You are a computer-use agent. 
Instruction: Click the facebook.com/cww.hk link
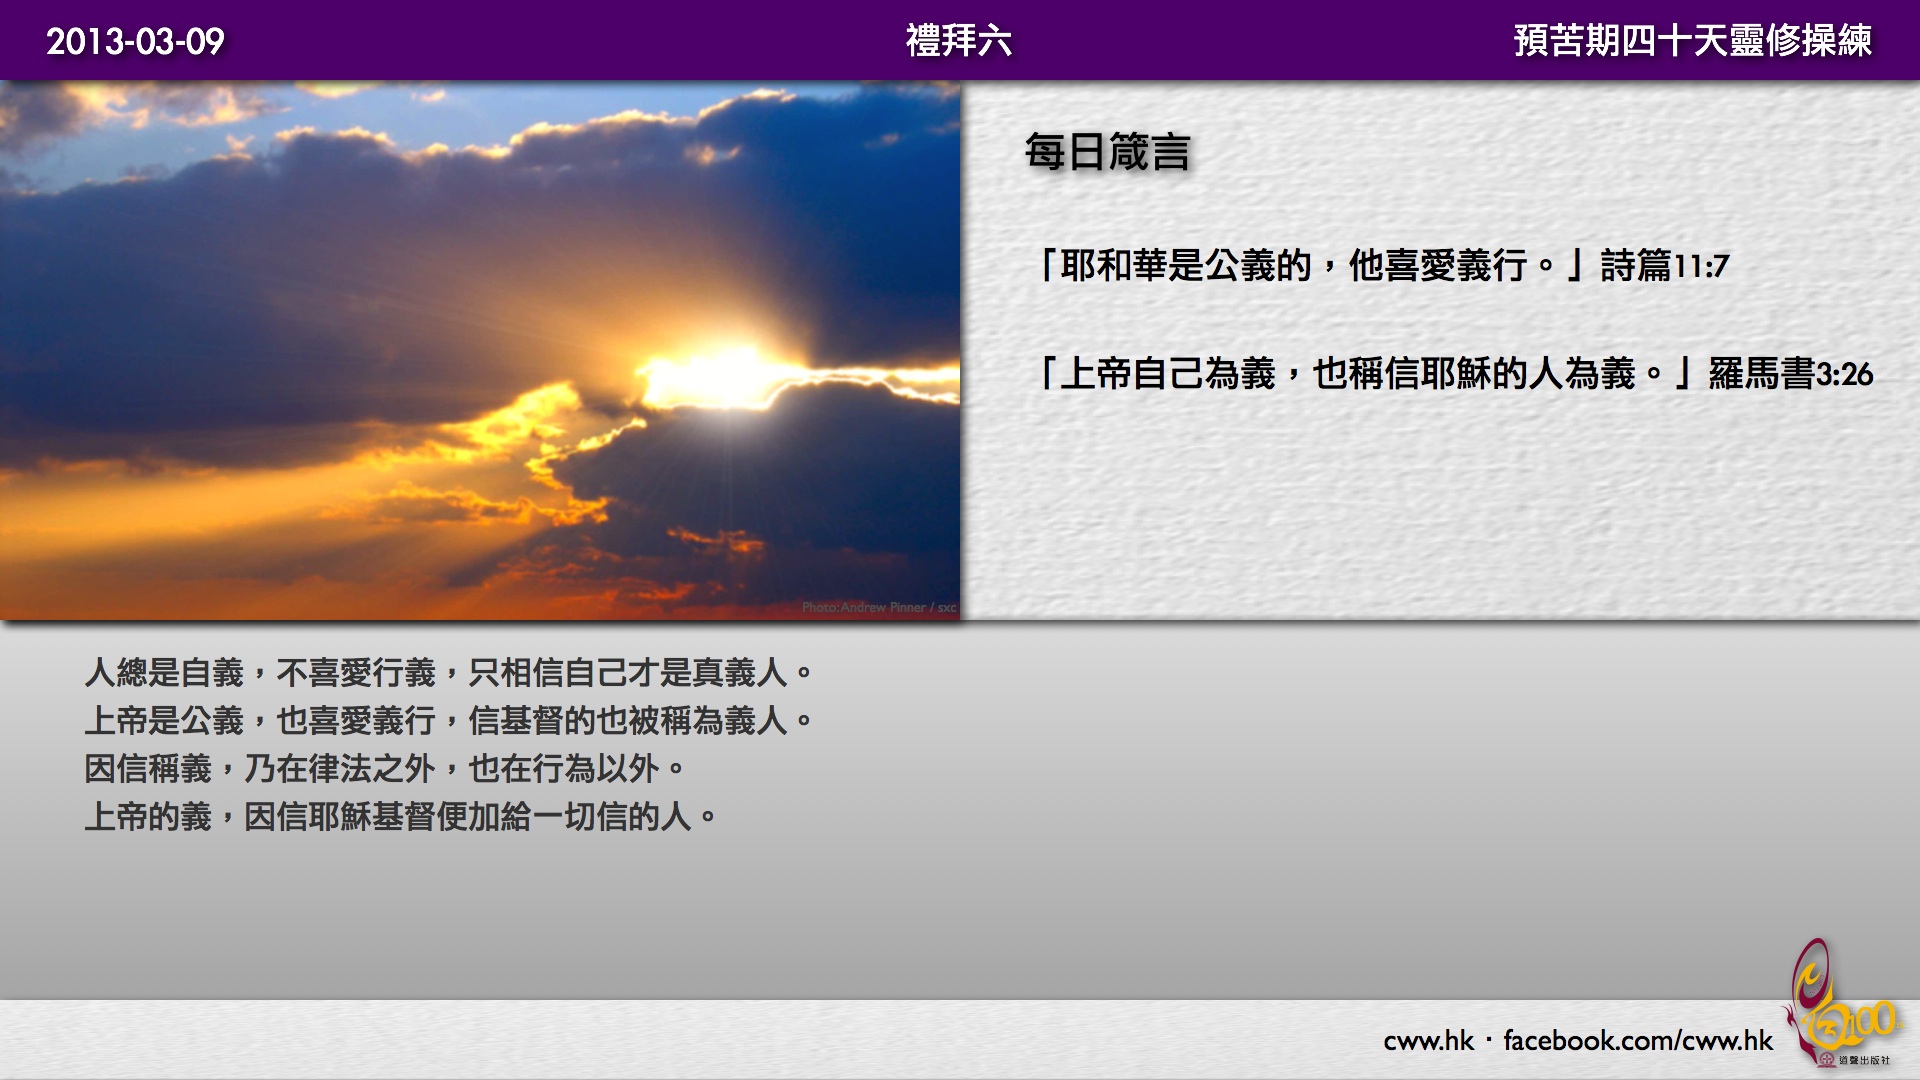(1637, 1041)
